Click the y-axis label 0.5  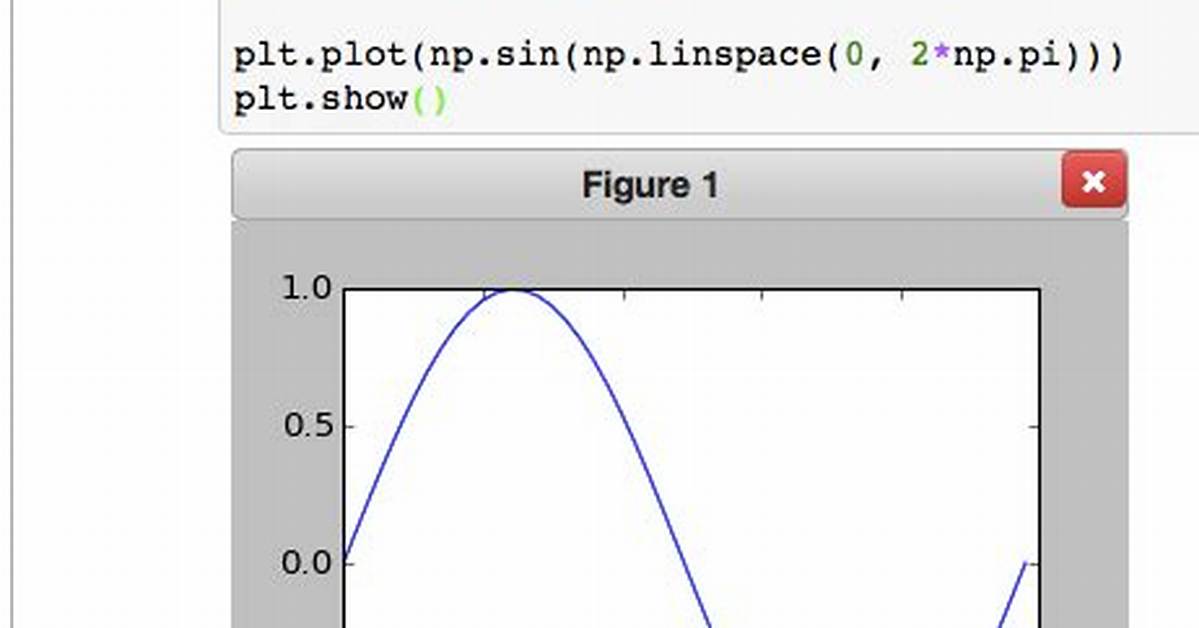(309, 426)
